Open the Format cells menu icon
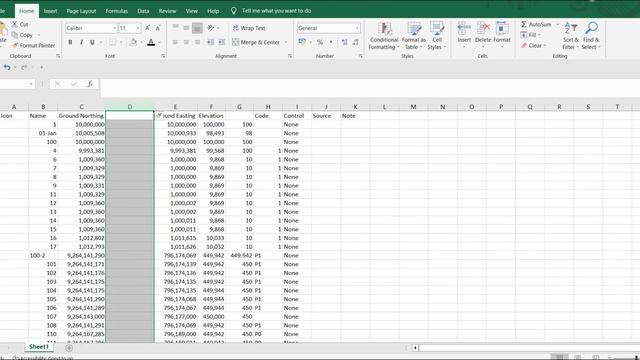Viewport: 640px width, 360px height. pos(502,29)
